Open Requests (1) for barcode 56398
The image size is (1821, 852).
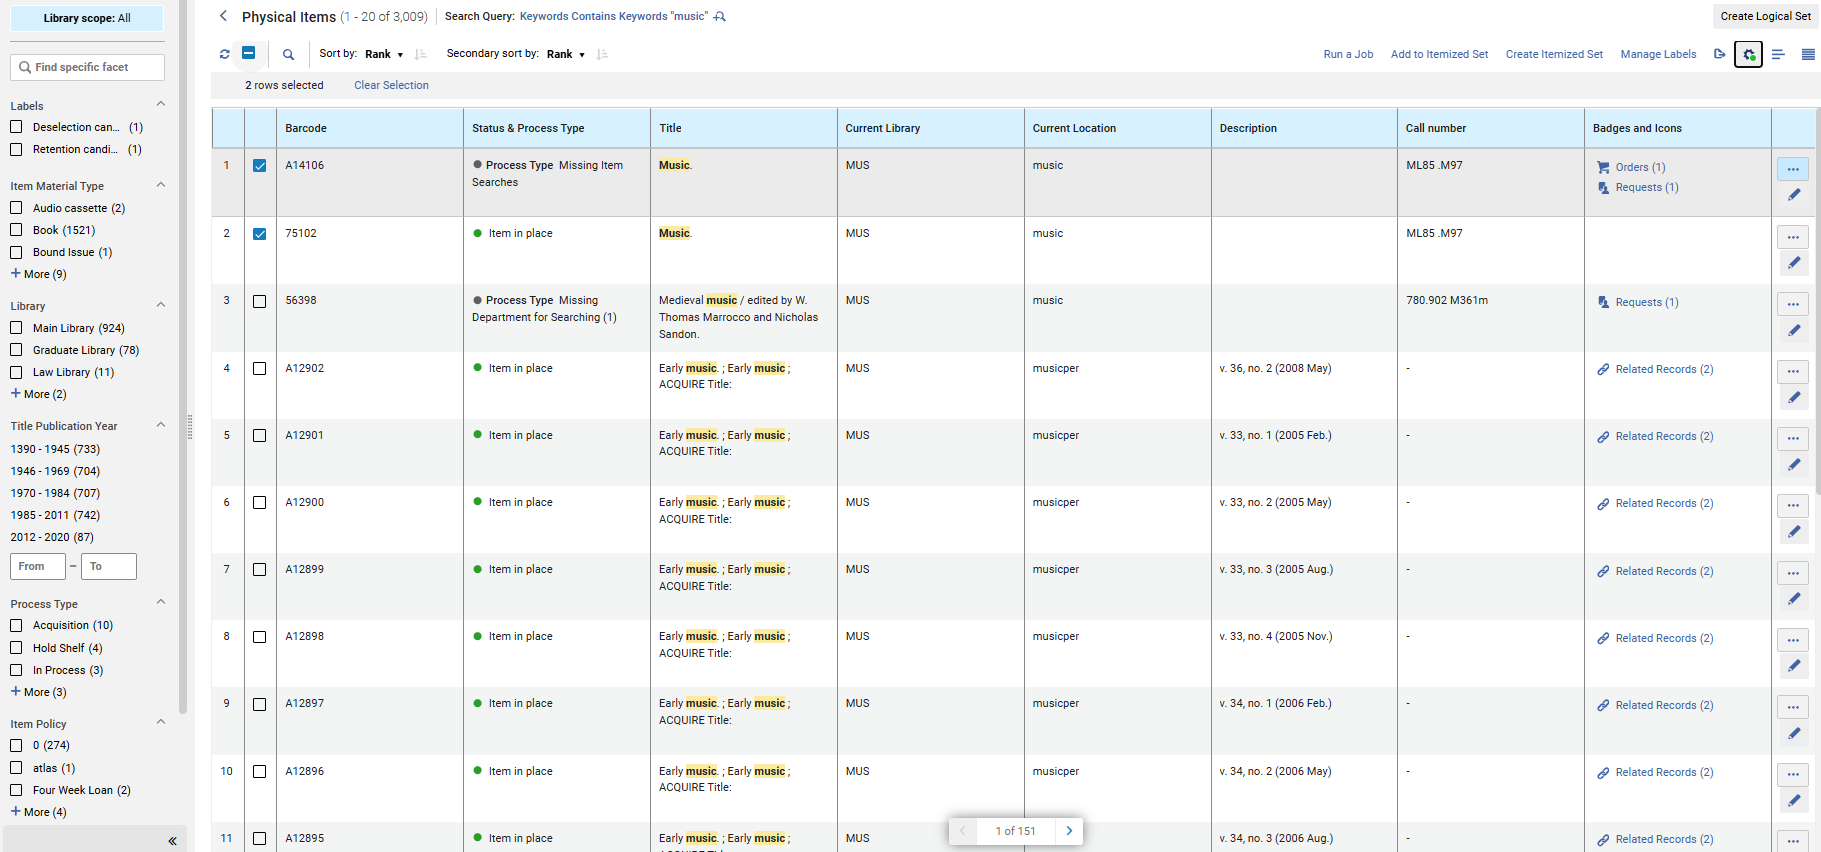point(1647,302)
